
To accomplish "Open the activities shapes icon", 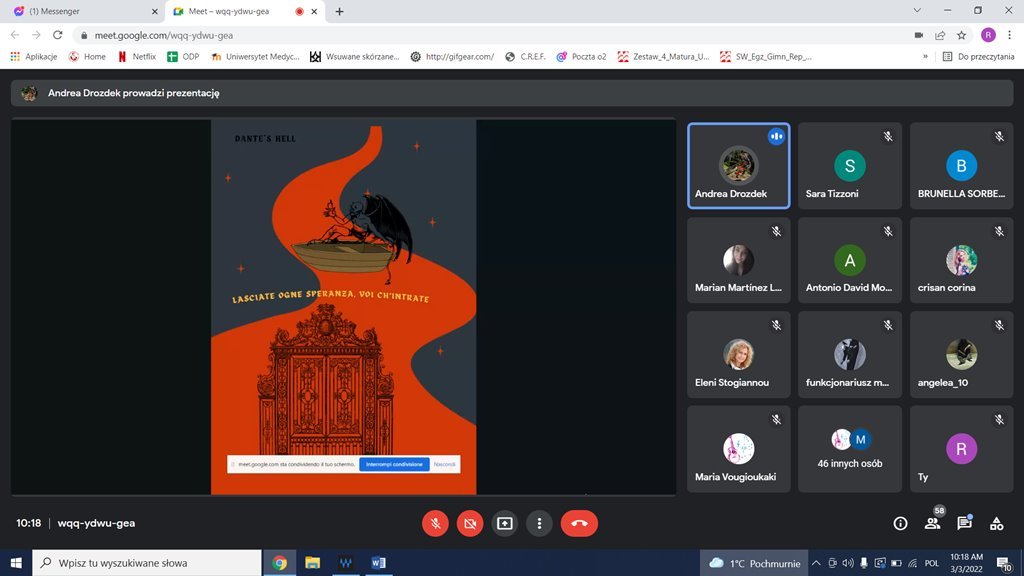I will click(x=997, y=523).
